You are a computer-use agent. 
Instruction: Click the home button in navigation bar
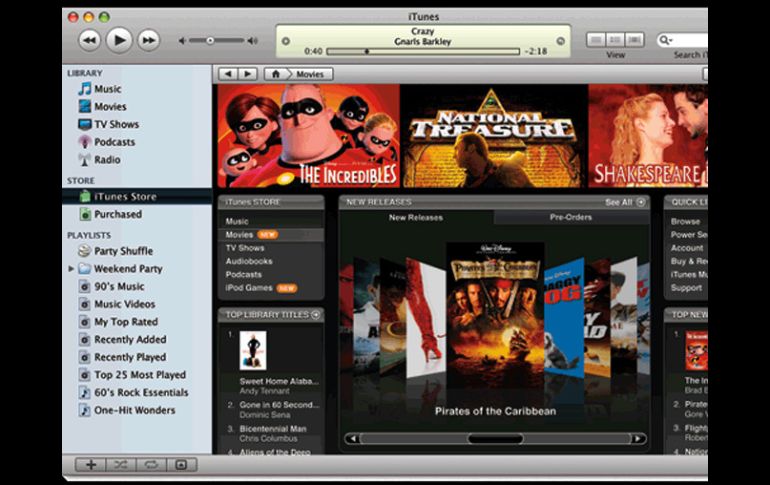point(276,74)
